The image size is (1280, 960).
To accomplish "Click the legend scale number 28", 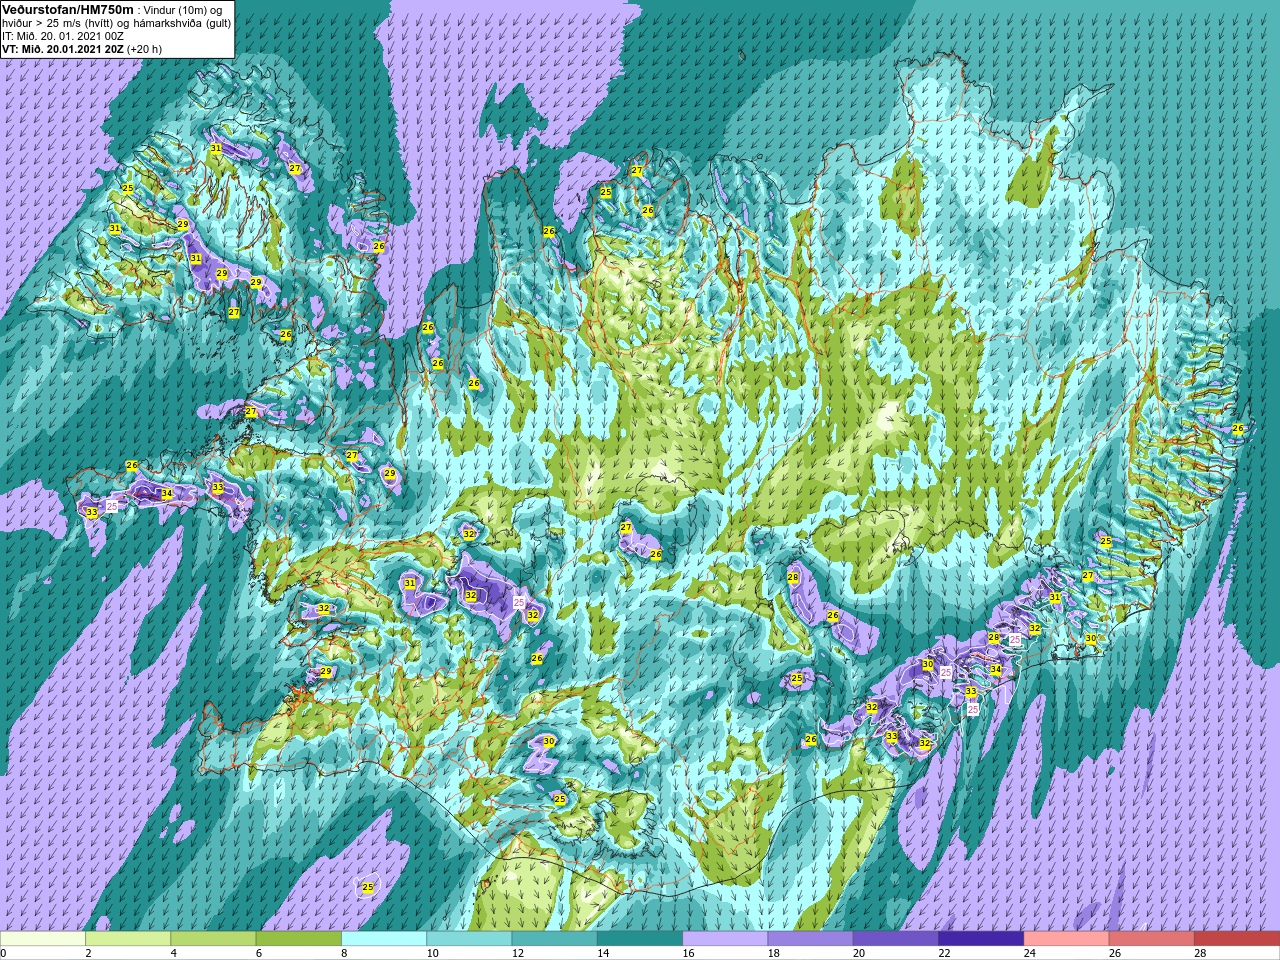I will click(1201, 953).
